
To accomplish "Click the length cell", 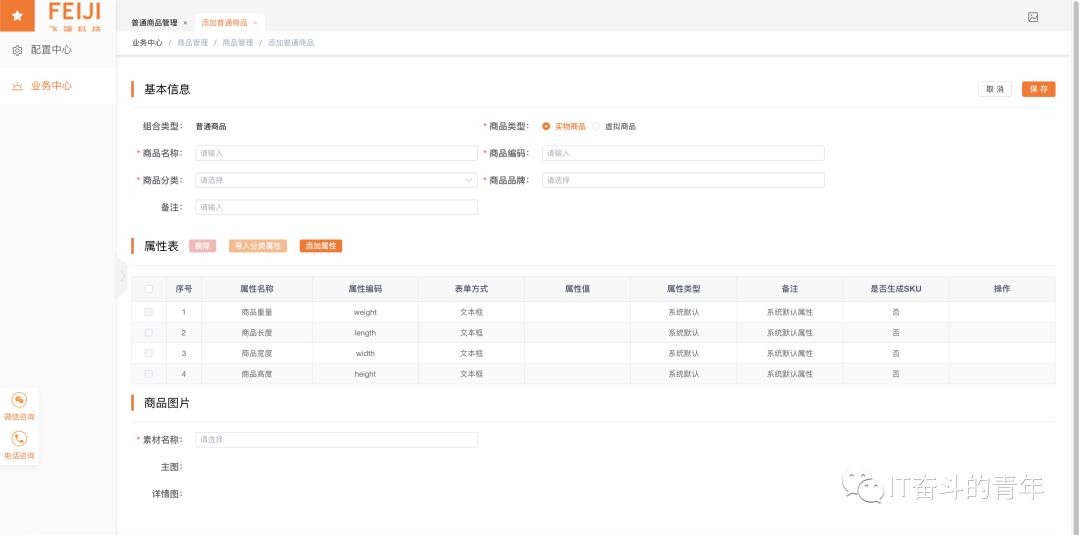I will click(365, 333).
